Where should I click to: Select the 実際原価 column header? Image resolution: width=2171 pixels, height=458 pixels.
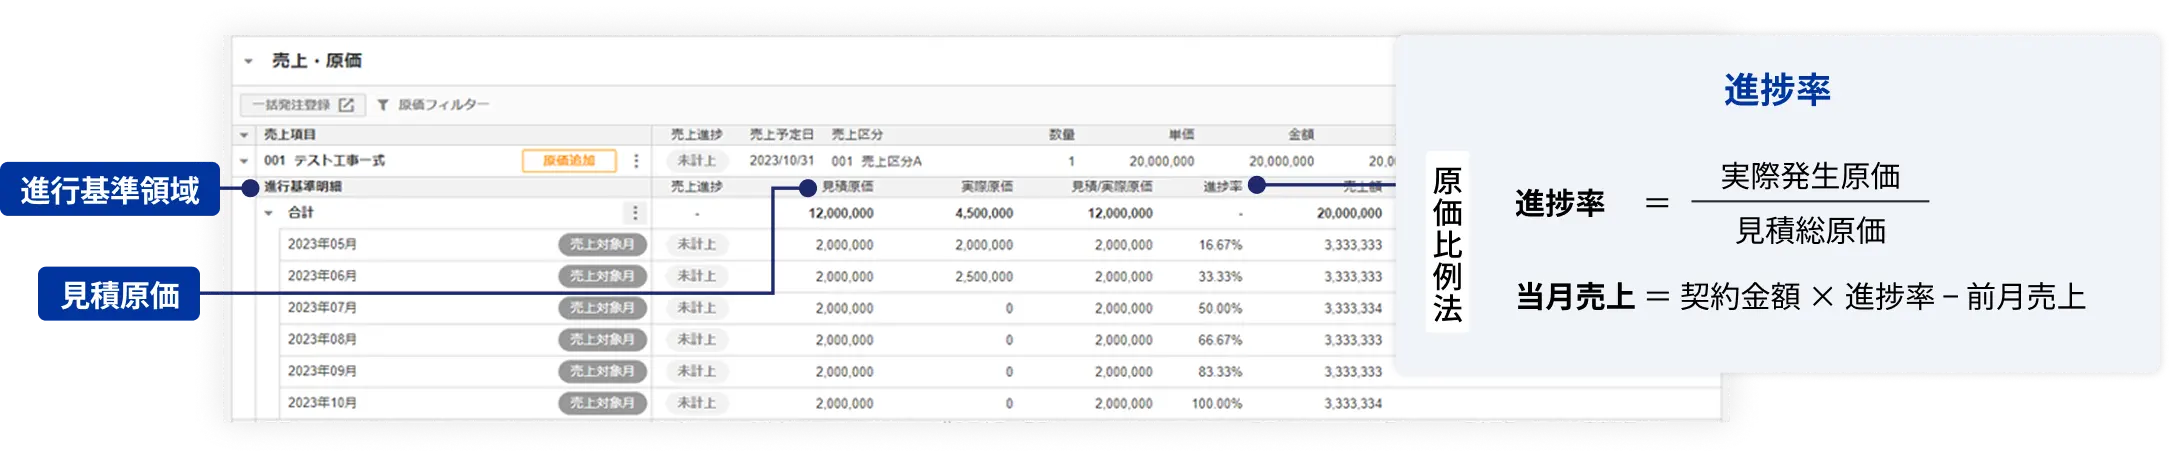click(986, 187)
